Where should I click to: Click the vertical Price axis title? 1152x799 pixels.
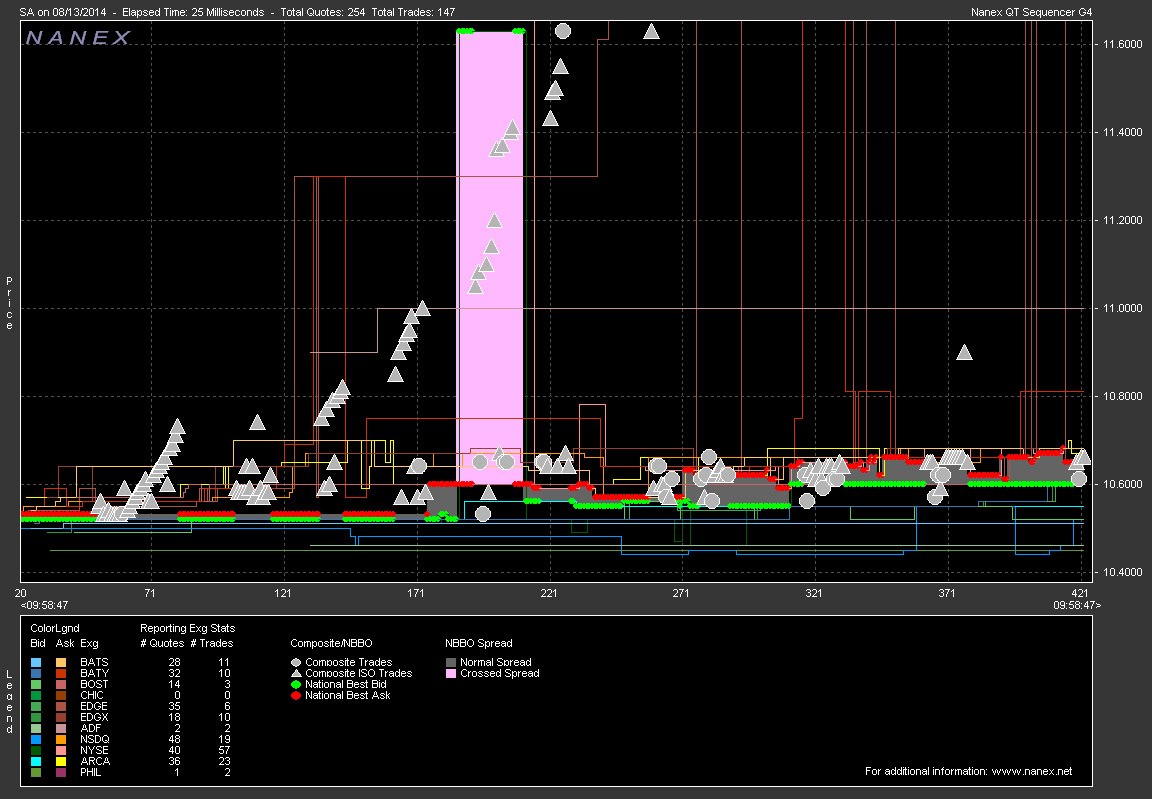9,303
